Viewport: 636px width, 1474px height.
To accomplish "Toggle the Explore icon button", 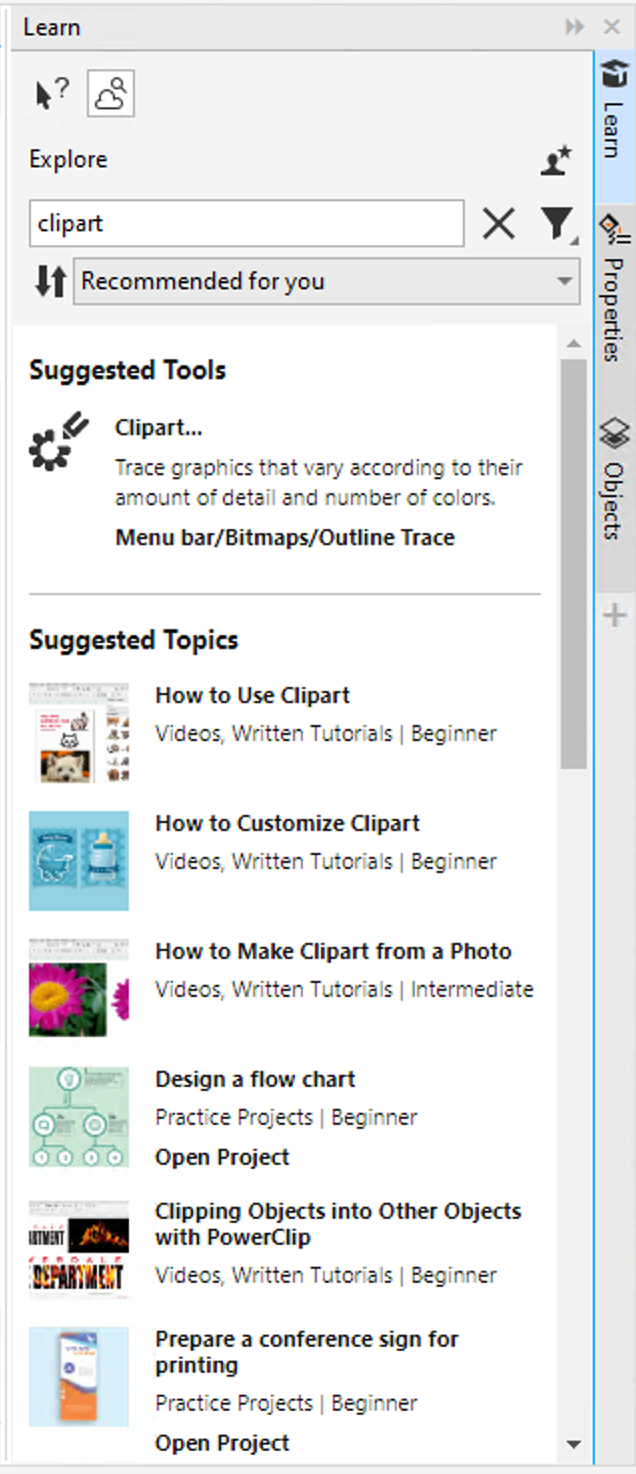I will point(110,94).
